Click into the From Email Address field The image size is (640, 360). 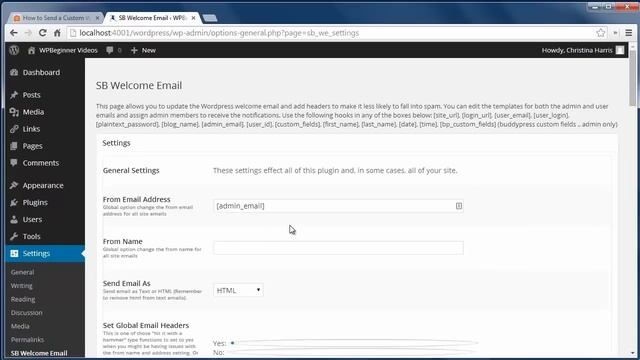click(x=338, y=206)
